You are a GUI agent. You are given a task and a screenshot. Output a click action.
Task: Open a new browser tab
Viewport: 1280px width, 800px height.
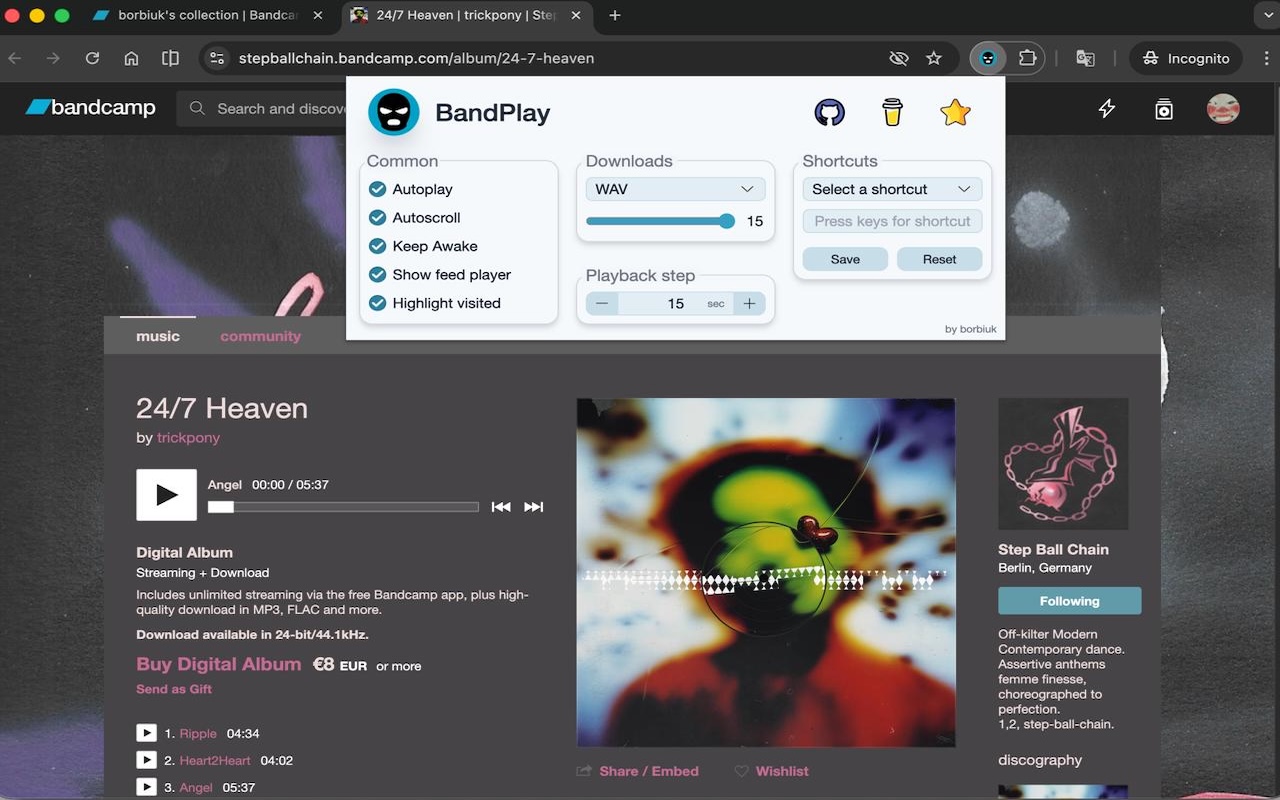click(615, 15)
